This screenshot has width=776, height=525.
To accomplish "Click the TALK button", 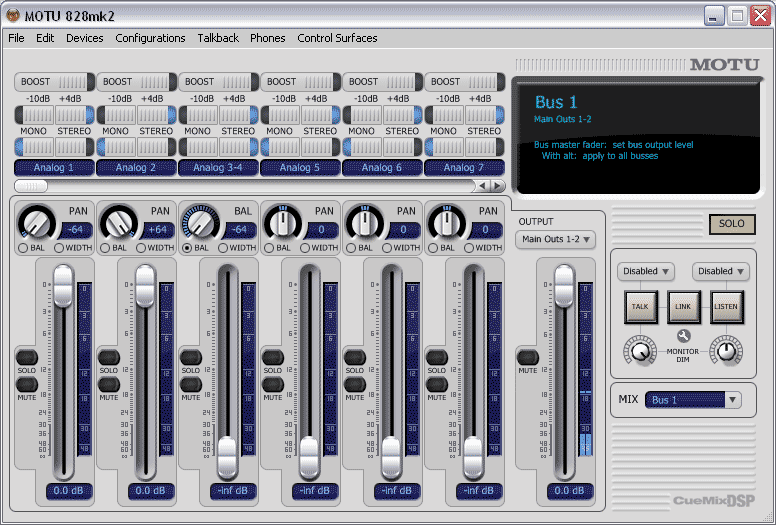I will (x=640, y=307).
